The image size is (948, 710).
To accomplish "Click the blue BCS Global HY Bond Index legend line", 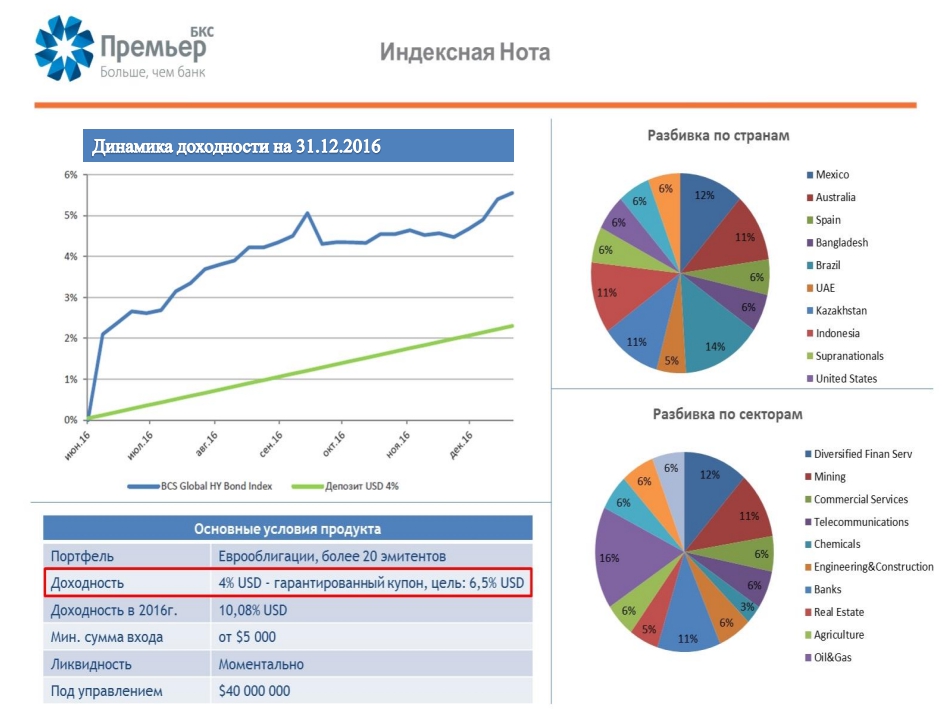I will tap(142, 487).
